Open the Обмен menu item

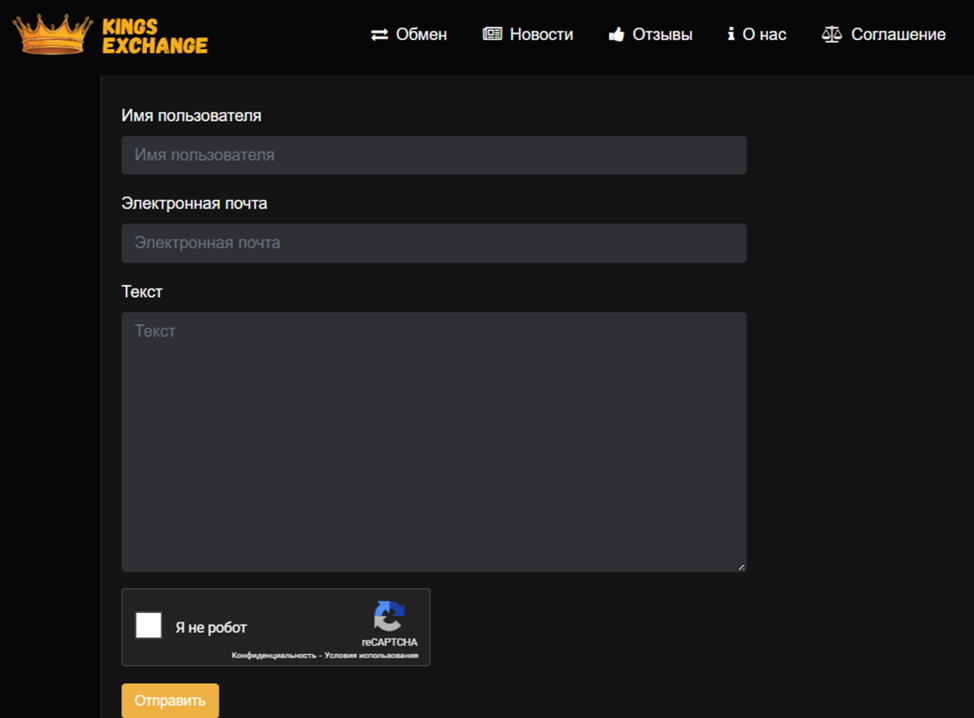coord(421,35)
